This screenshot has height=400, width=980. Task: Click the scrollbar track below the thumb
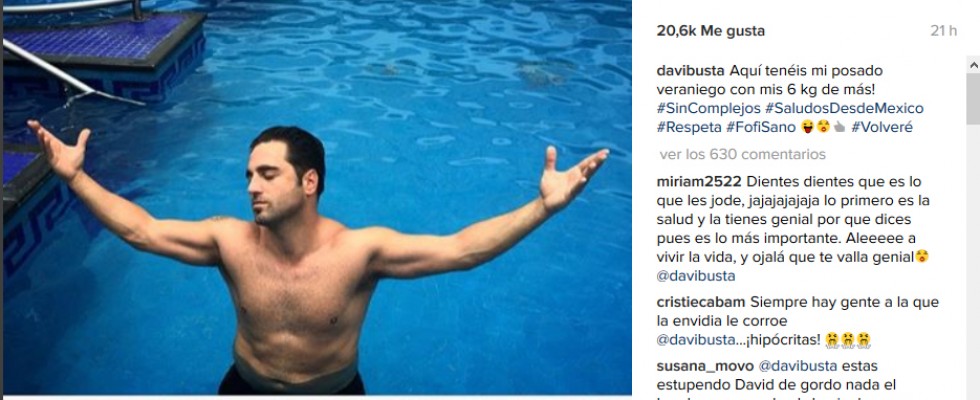tap(973, 262)
